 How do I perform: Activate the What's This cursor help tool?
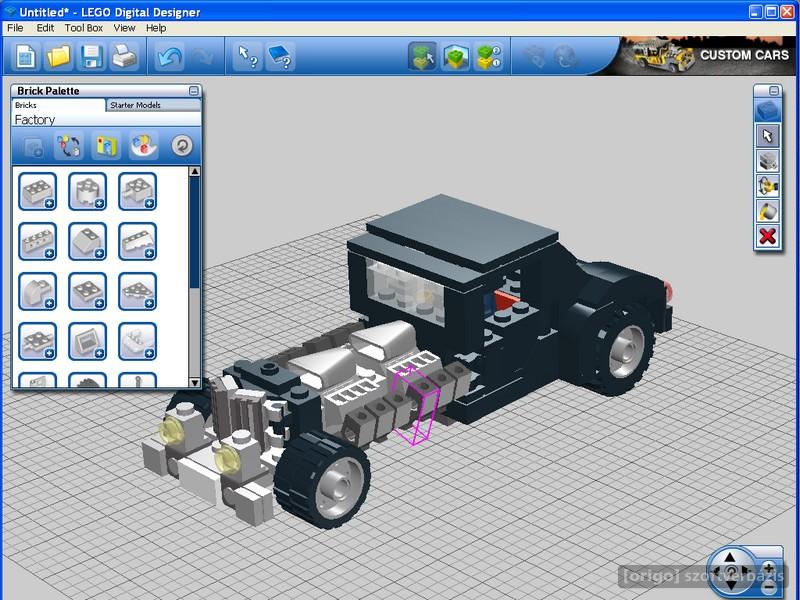(247, 56)
